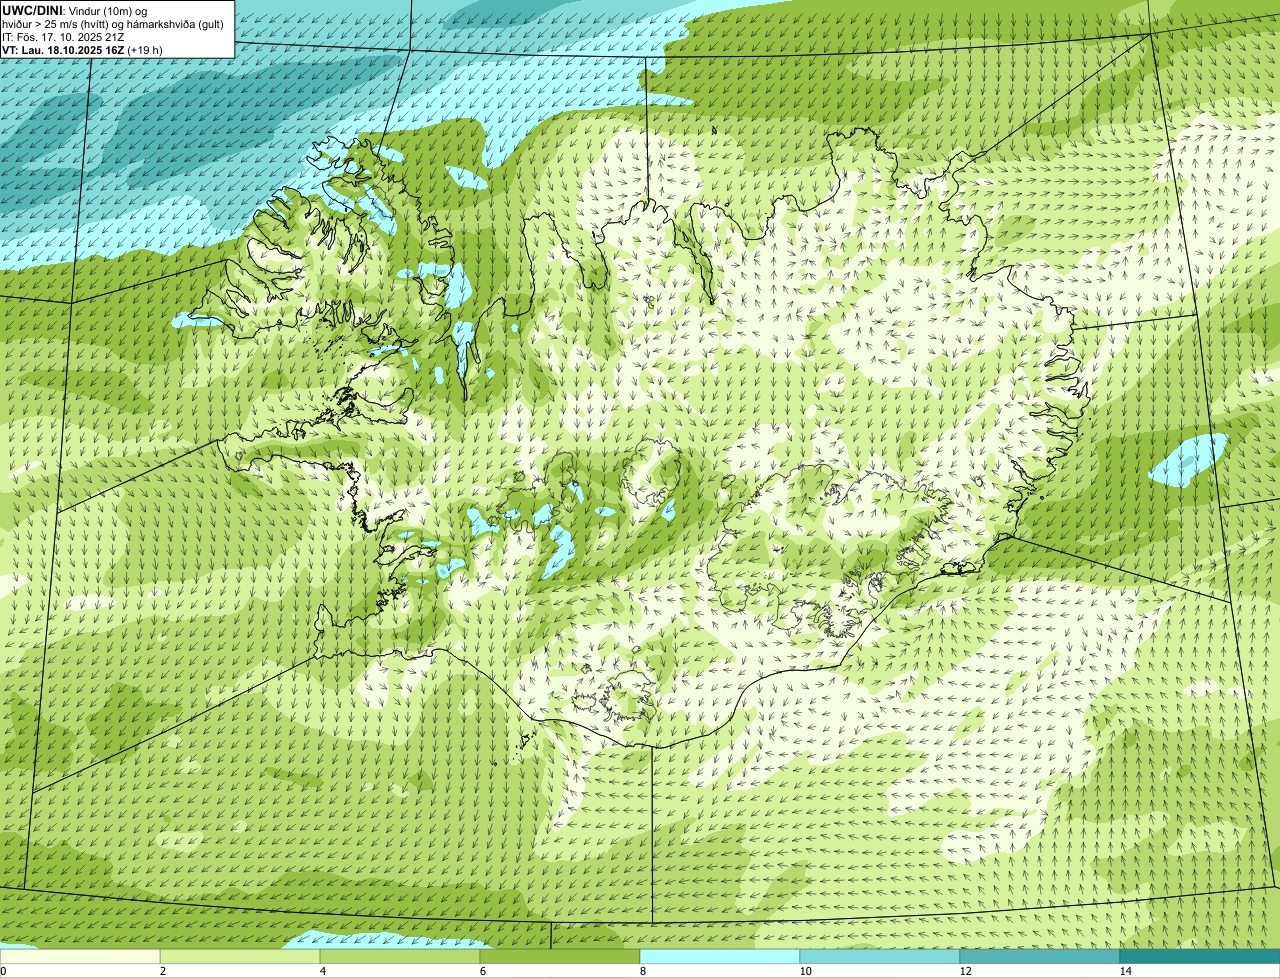Click the 'IT: Fös. 17. 10. 2025 21Z' line
The width and height of the screenshot is (1280, 978).
pos(63,36)
